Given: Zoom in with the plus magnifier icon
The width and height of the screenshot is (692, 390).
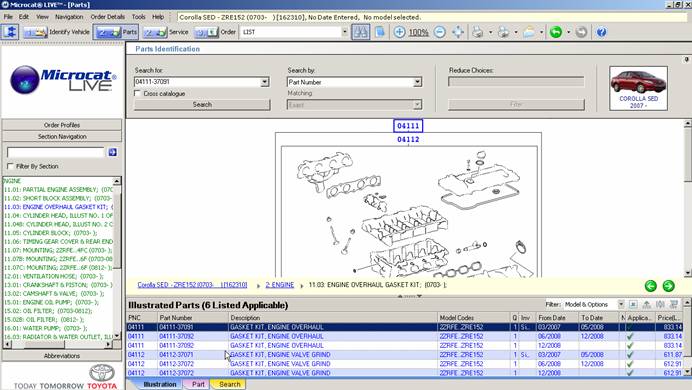Looking at the screenshot, I should pyautogui.click(x=399, y=32).
